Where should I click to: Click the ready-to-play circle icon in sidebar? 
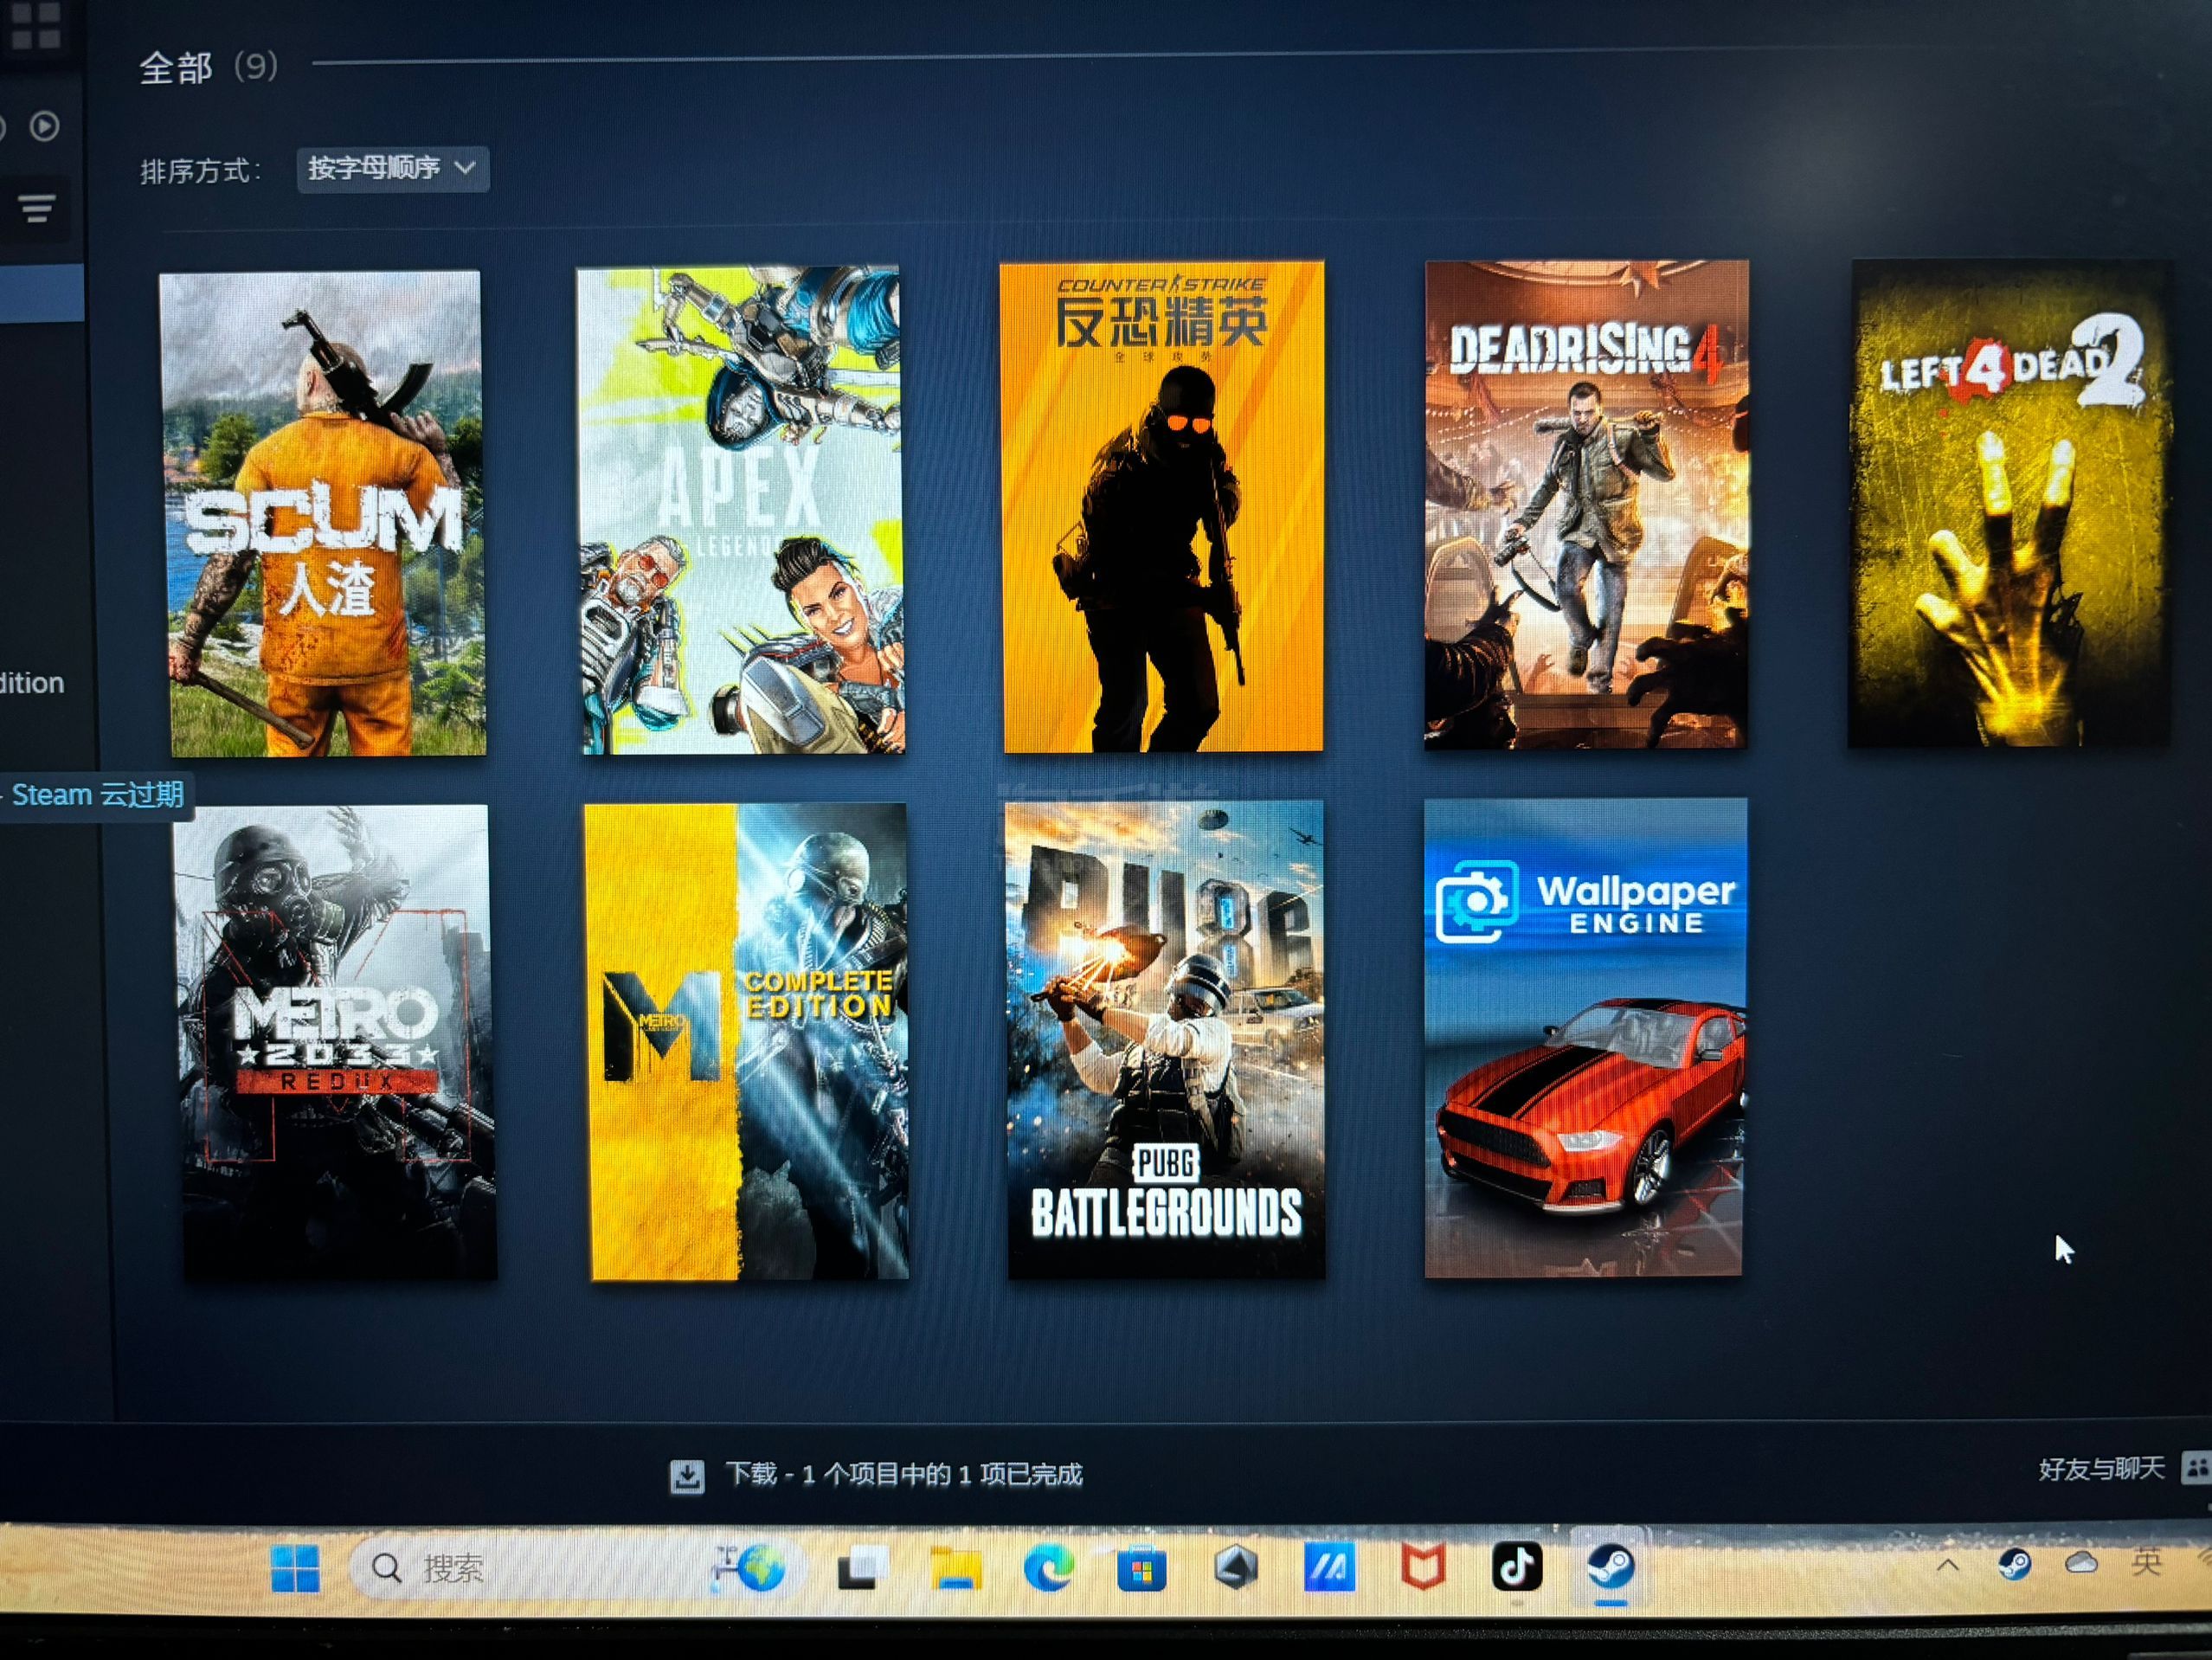(x=44, y=126)
